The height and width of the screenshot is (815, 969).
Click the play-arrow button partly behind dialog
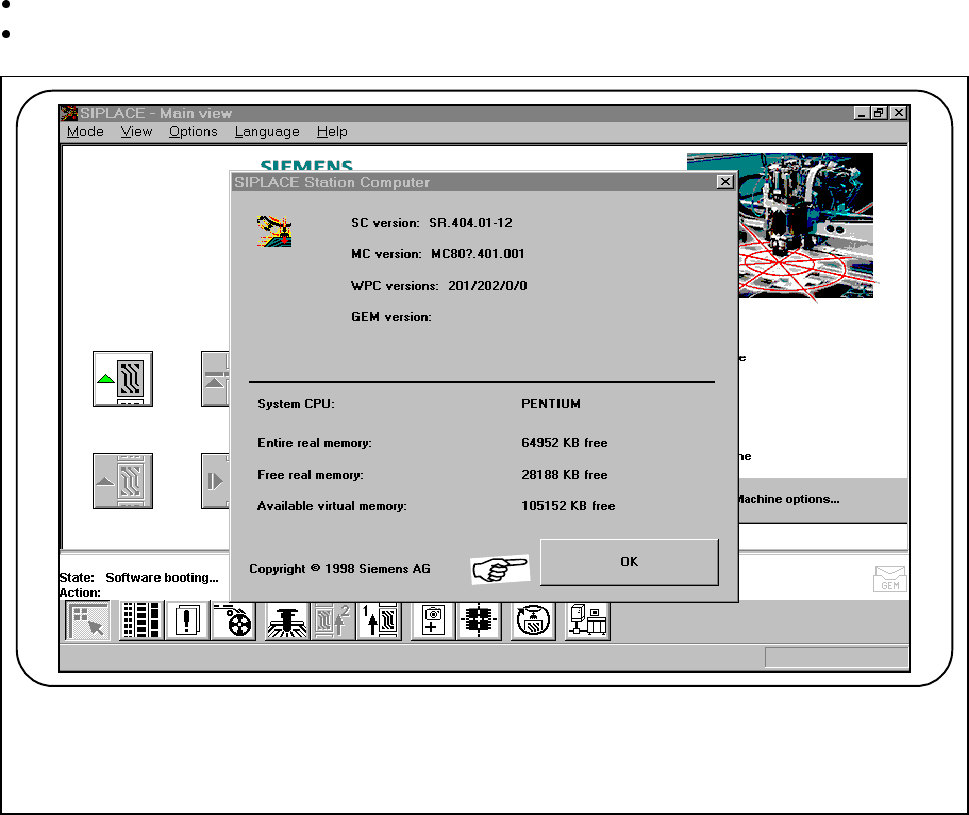coord(215,481)
